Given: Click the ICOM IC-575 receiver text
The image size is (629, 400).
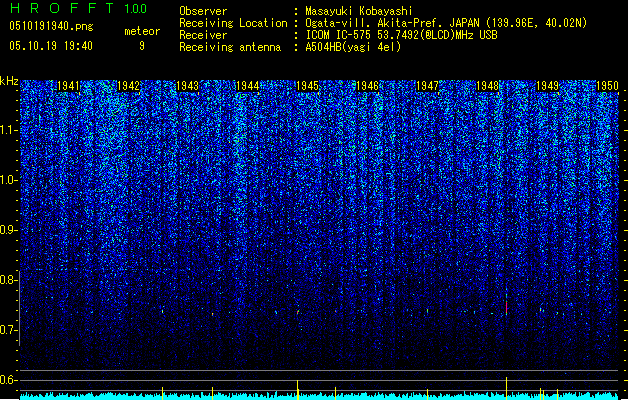Looking at the screenshot, I should tap(402, 35).
